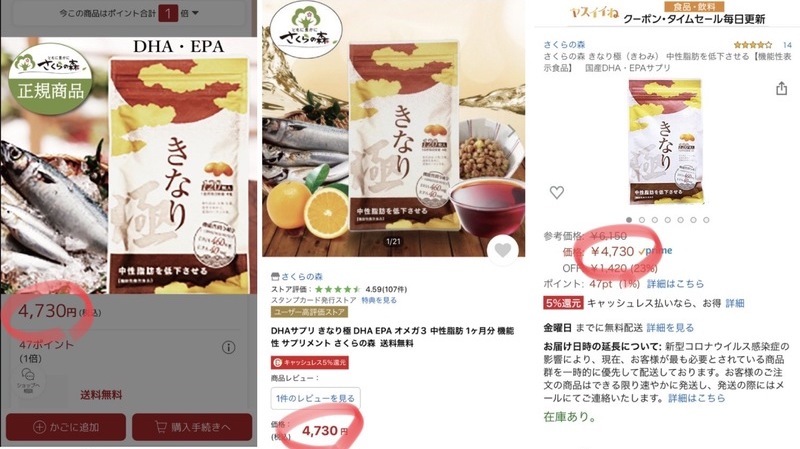Click 詳細を見る next to 無料配送

pyautogui.click(x=670, y=328)
